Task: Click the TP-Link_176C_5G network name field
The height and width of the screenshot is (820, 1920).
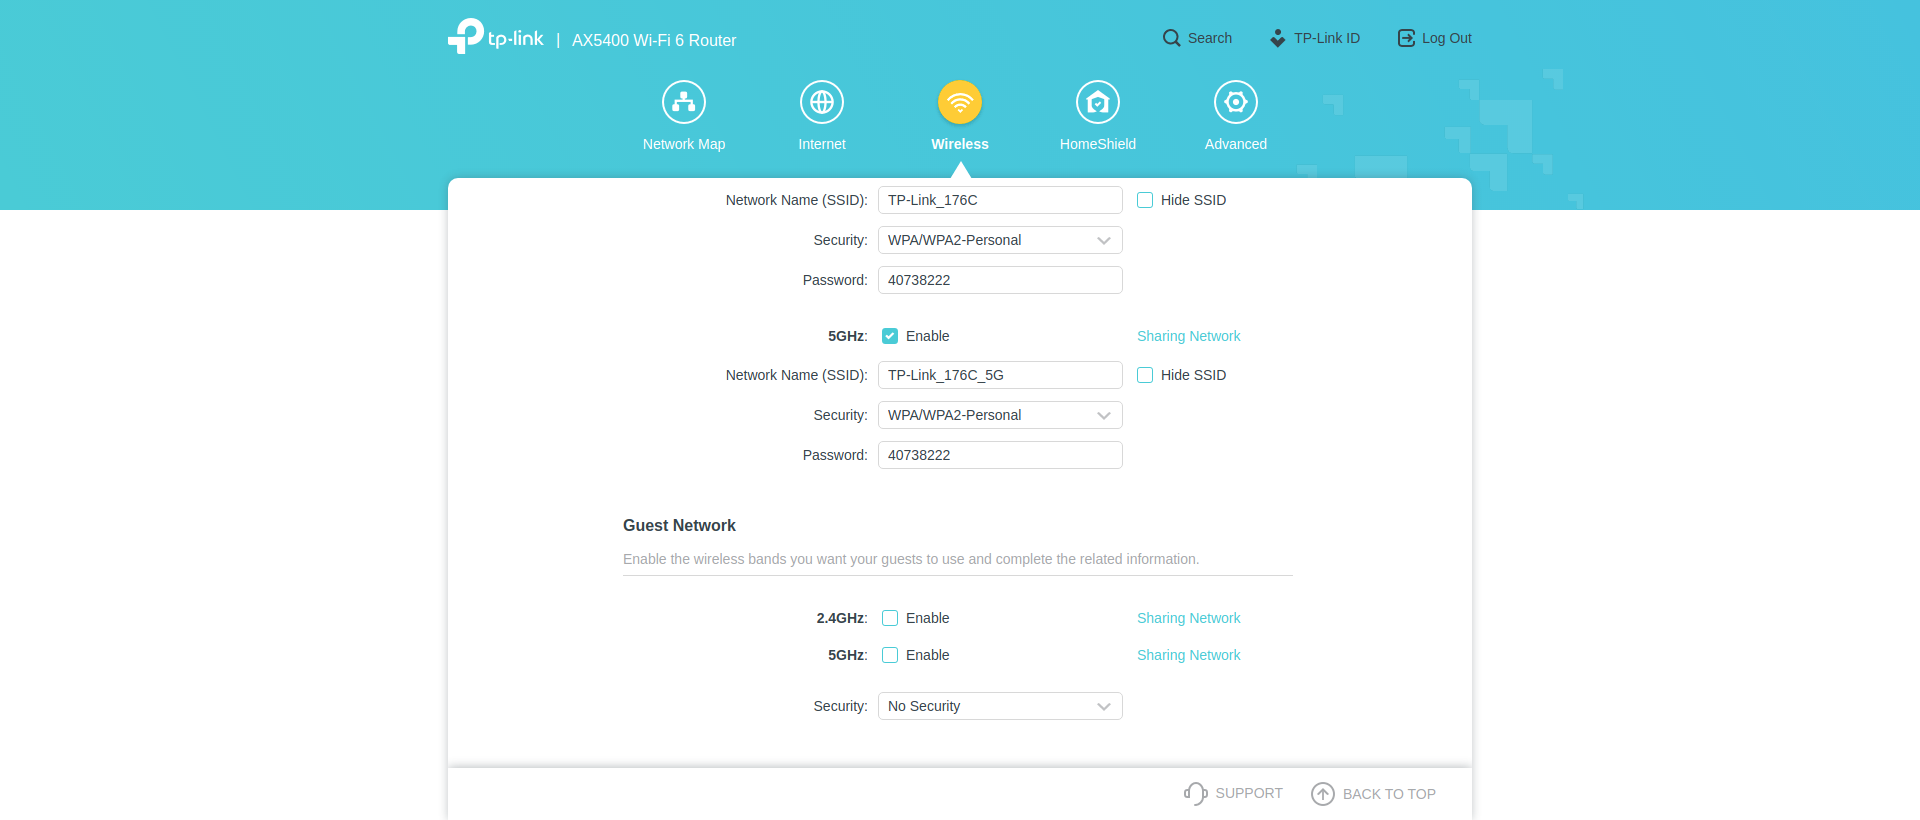Action: pos(1000,375)
